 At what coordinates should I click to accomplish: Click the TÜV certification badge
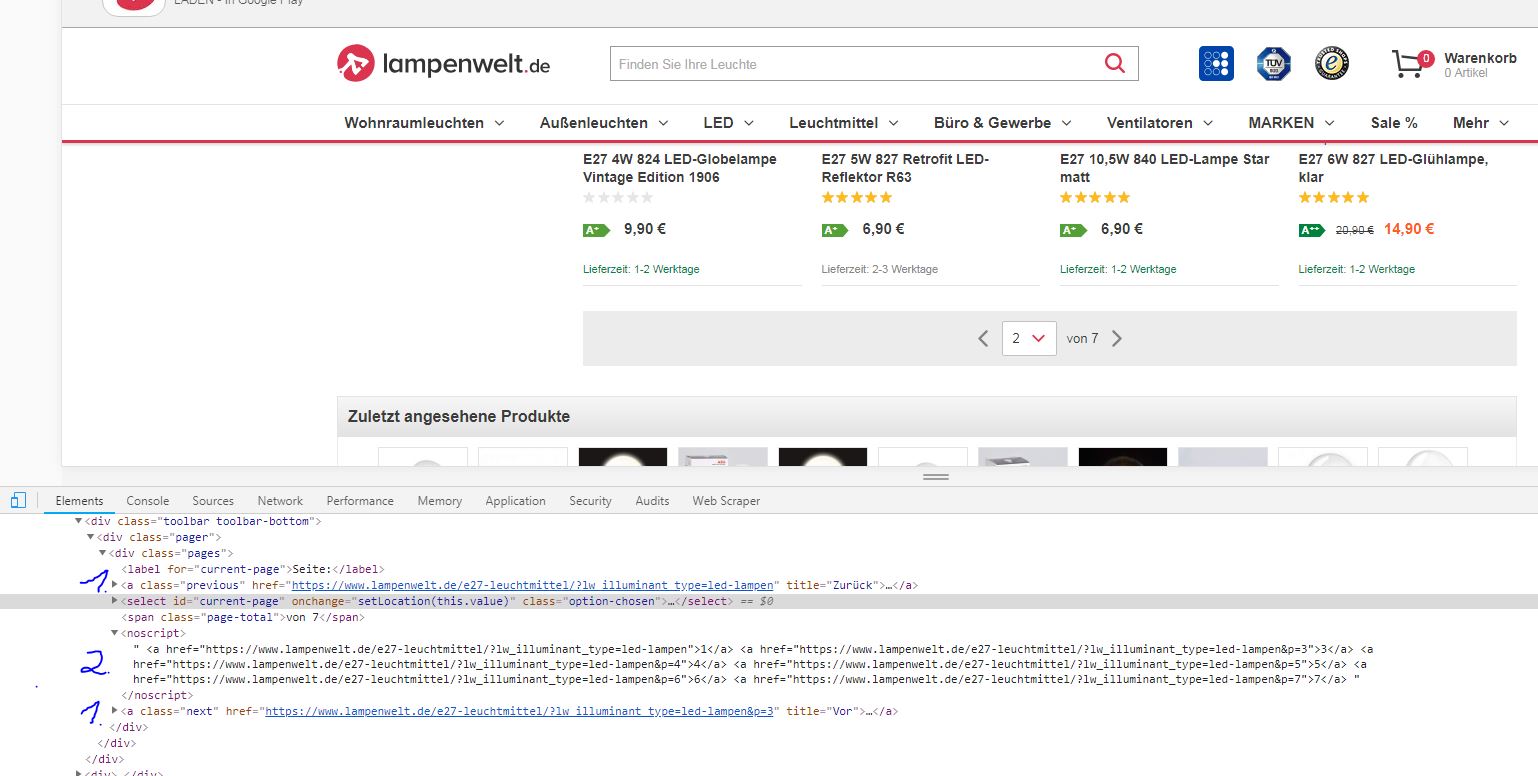click(x=1273, y=64)
